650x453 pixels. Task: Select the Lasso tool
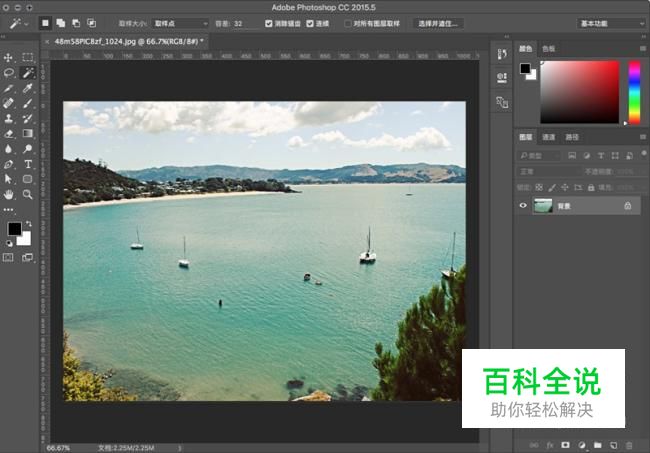pos(8,73)
